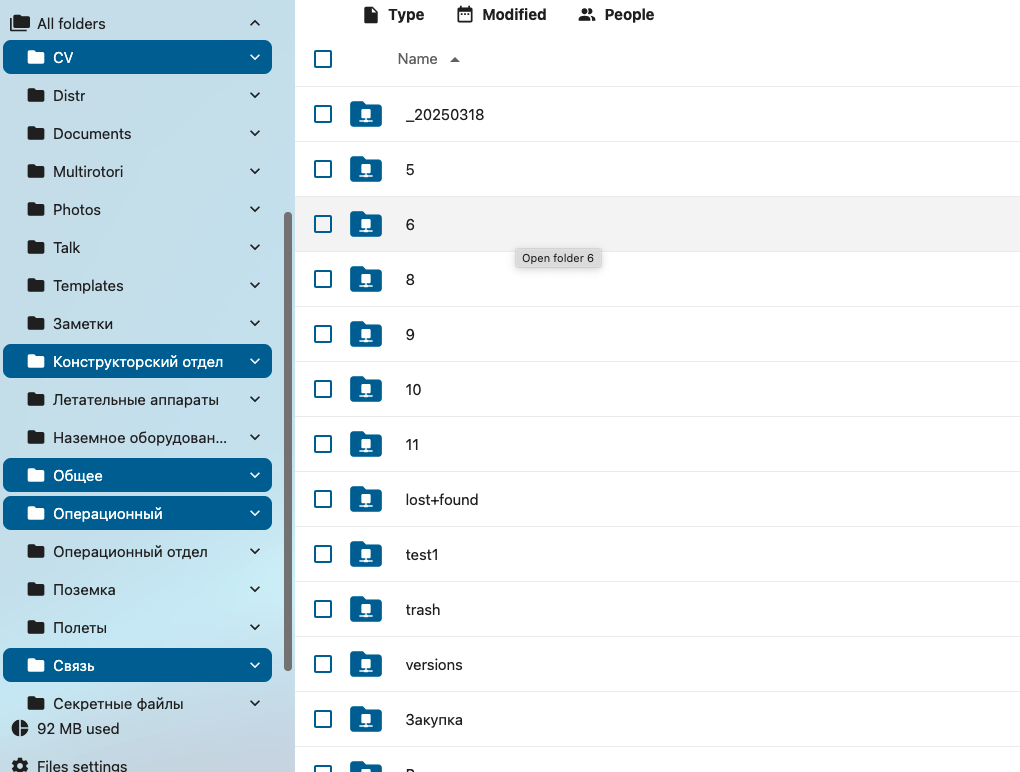Open the Modified filter menu
This screenshot has width=1020, height=772.
point(501,14)
